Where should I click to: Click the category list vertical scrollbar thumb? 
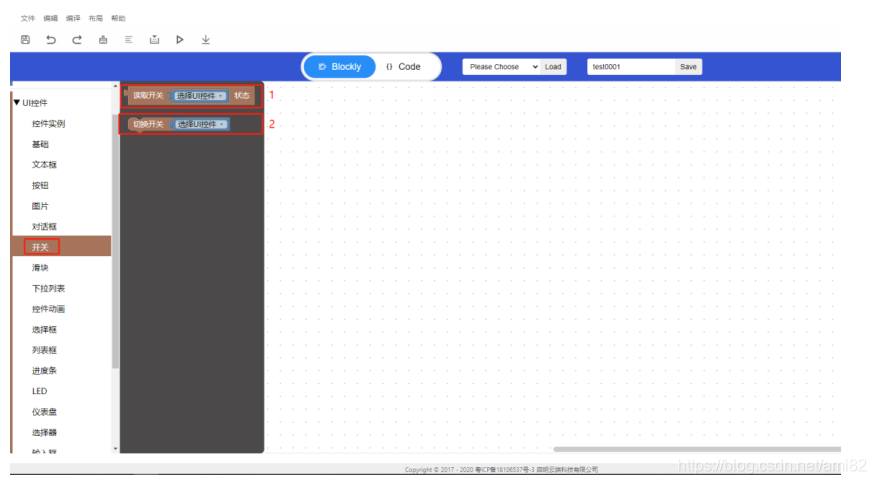point(116,241)
